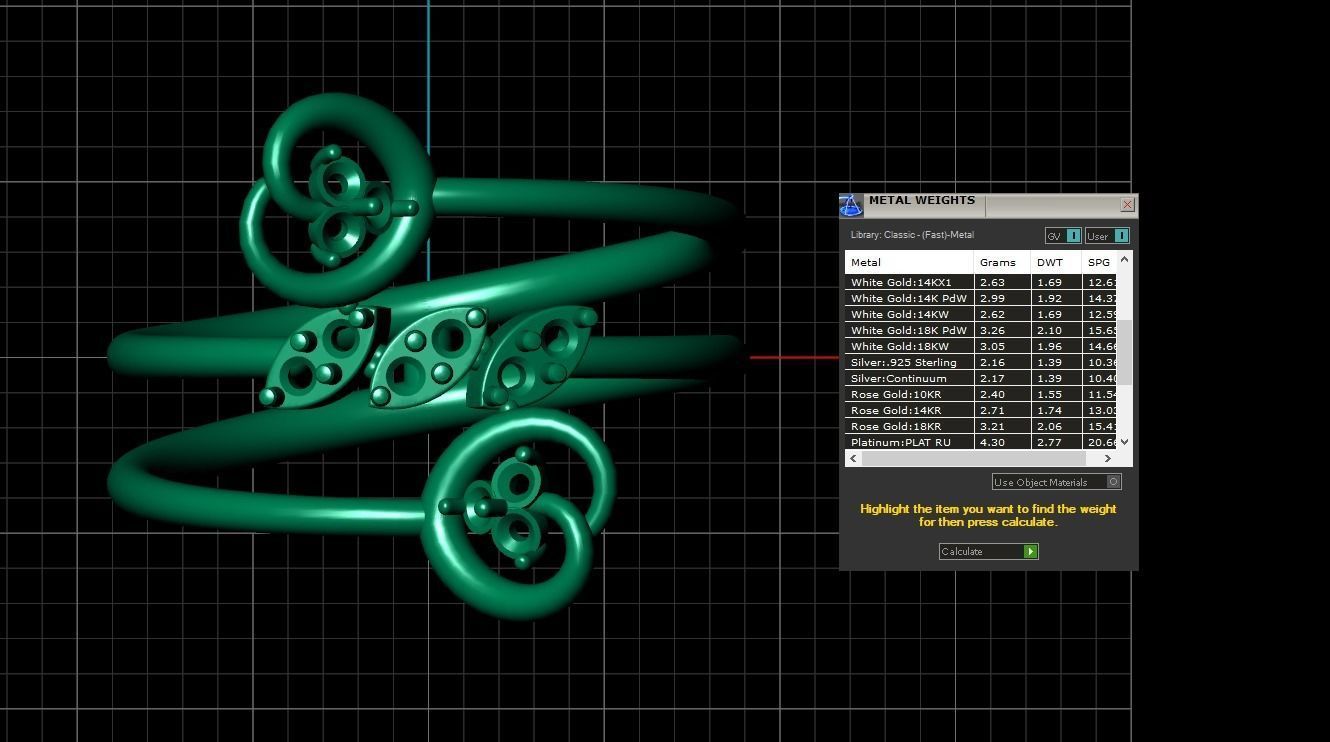Screen dimensions: 1330x742
Task: Select the Silver:Continuum row
Action: 981,378
